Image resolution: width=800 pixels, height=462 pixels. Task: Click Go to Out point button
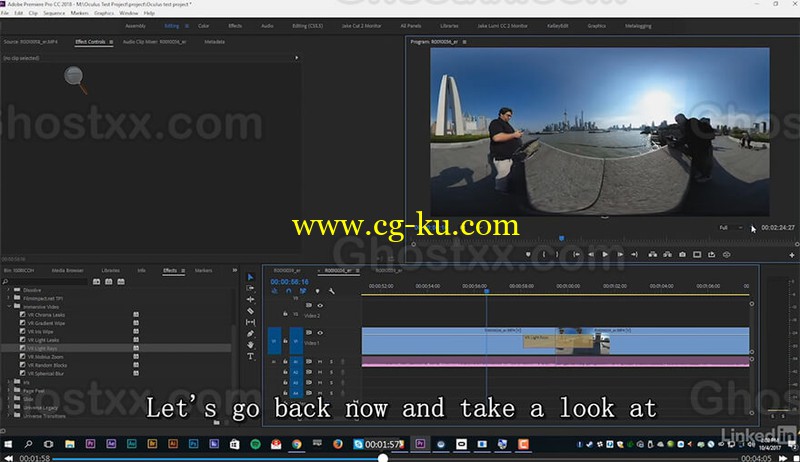[x=634, y=254]
